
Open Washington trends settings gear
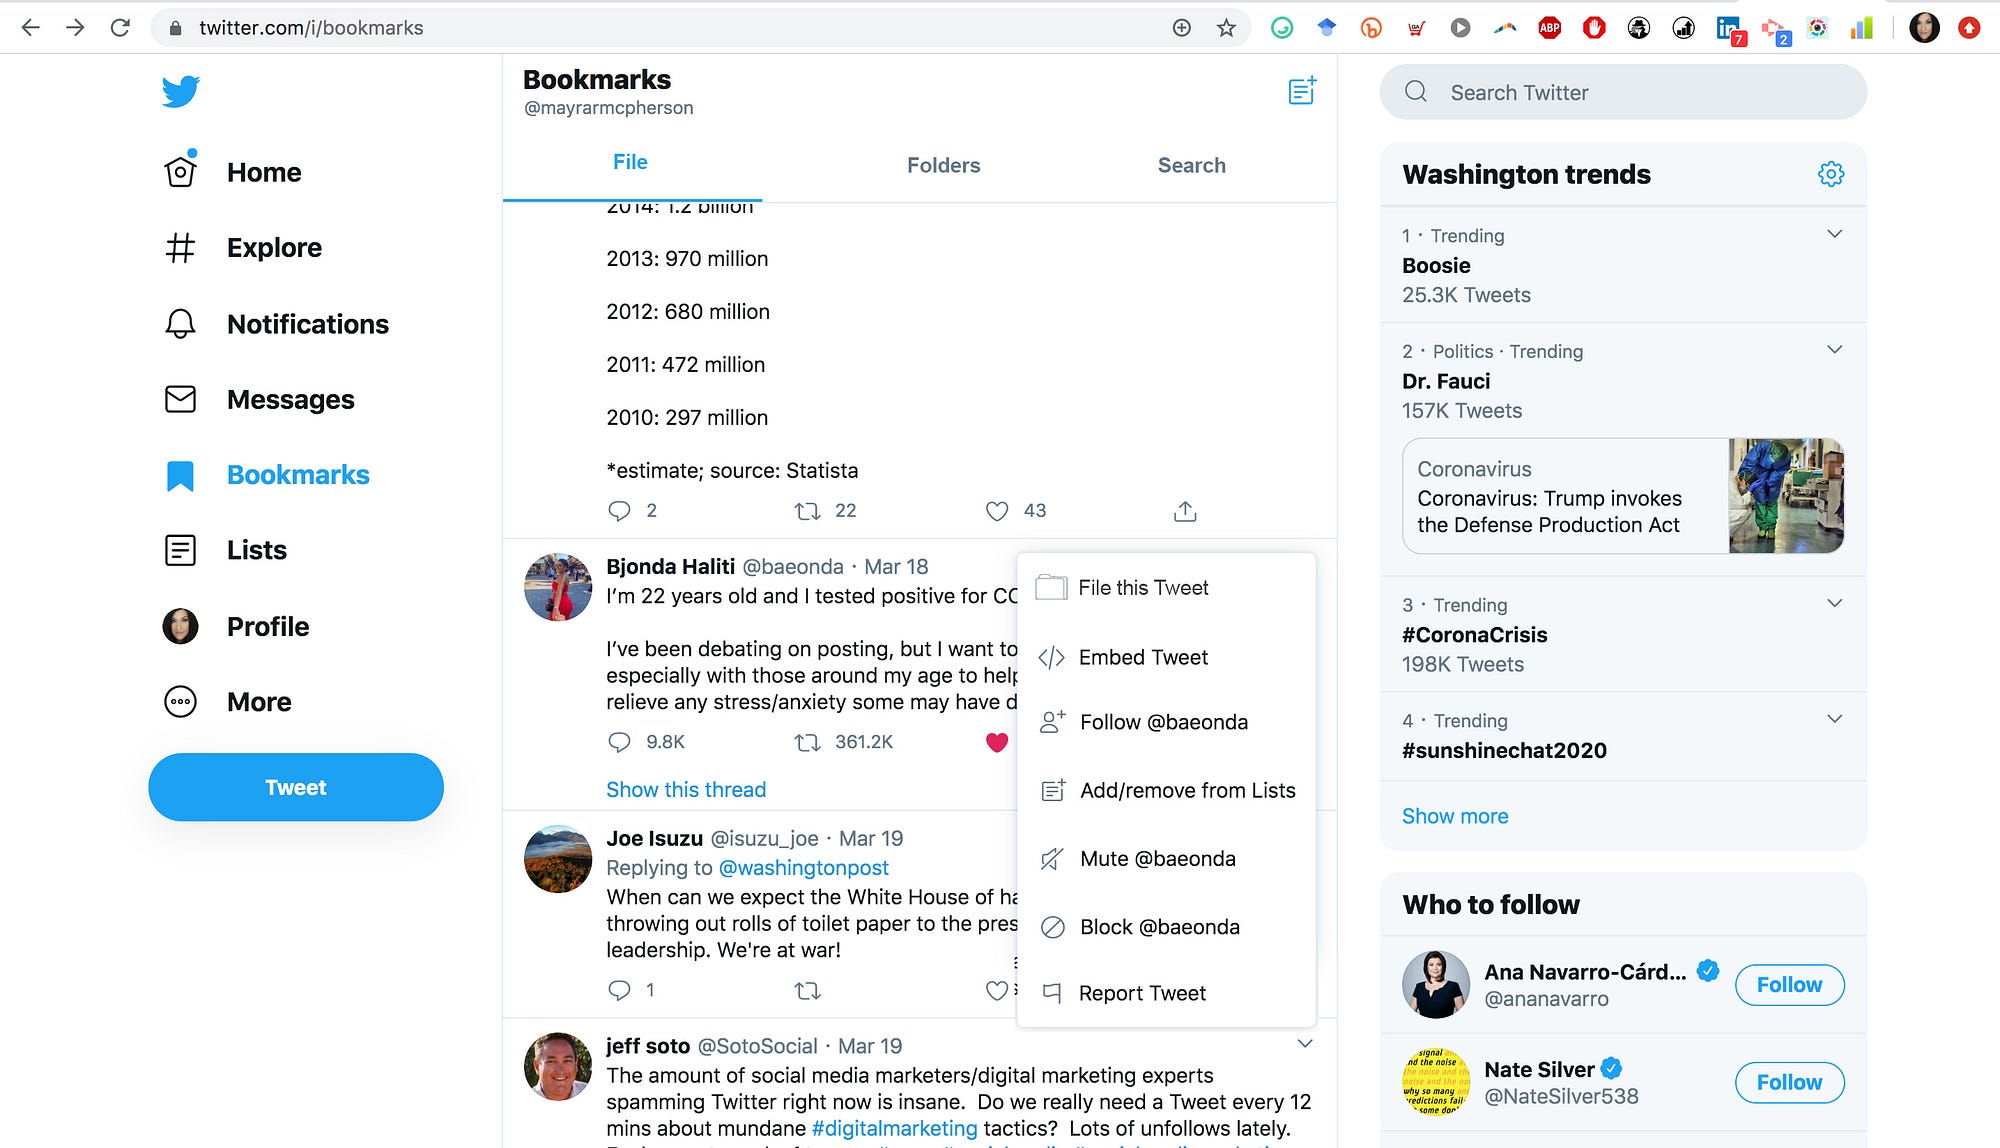click(x=1830, y=174)
